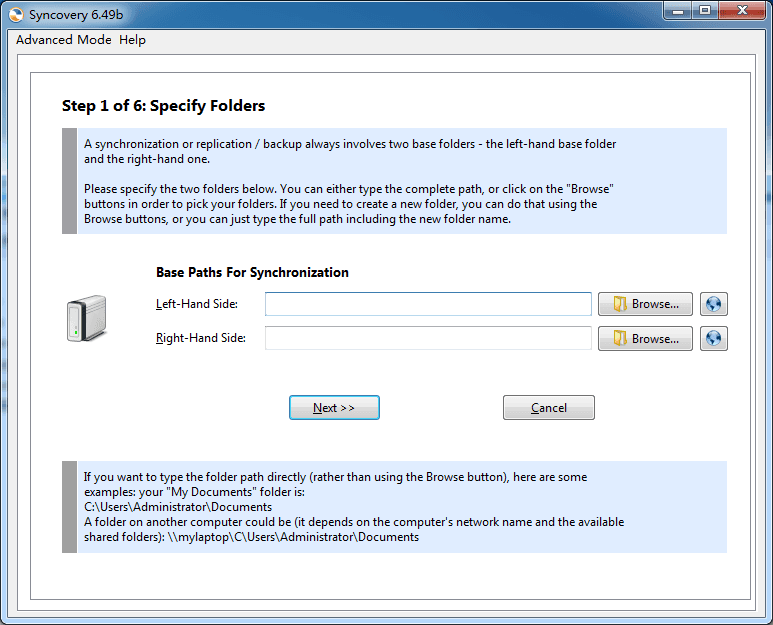
Task: Click the globe icon for the left-hand side
Action: [714, 304]
